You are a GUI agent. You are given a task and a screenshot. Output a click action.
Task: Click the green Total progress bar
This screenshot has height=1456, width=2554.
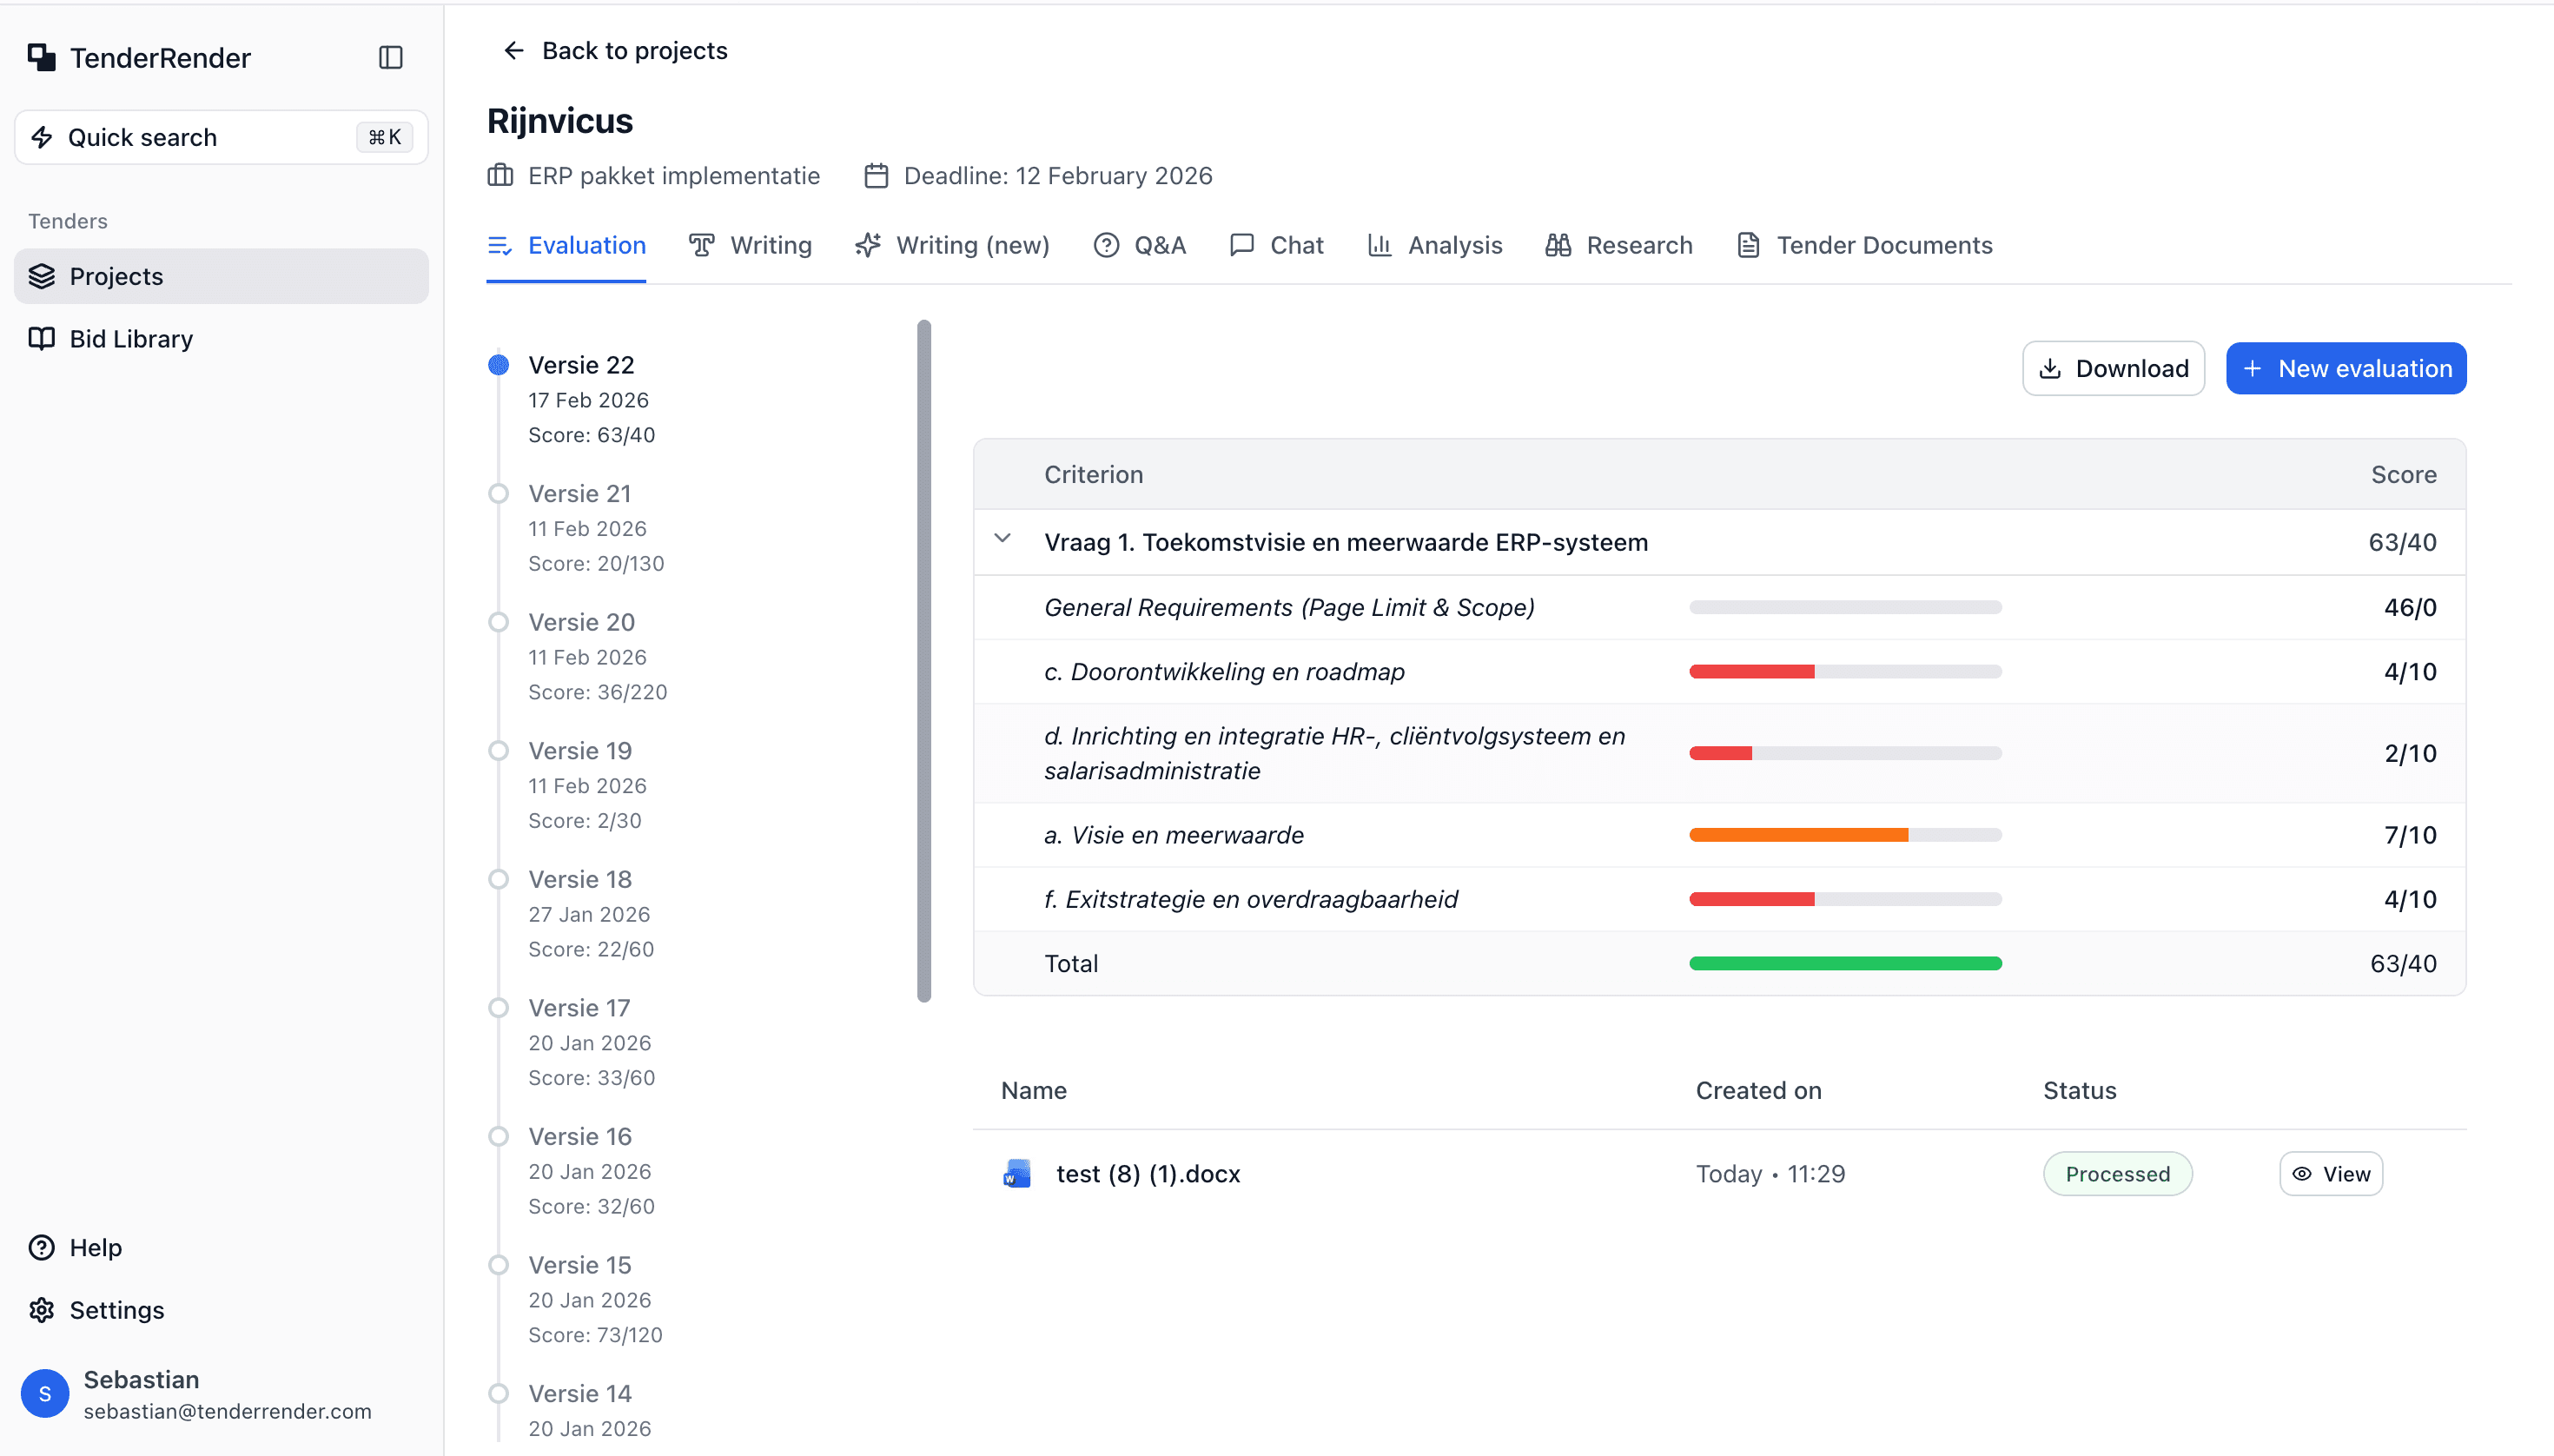(x=1844, y=964)
